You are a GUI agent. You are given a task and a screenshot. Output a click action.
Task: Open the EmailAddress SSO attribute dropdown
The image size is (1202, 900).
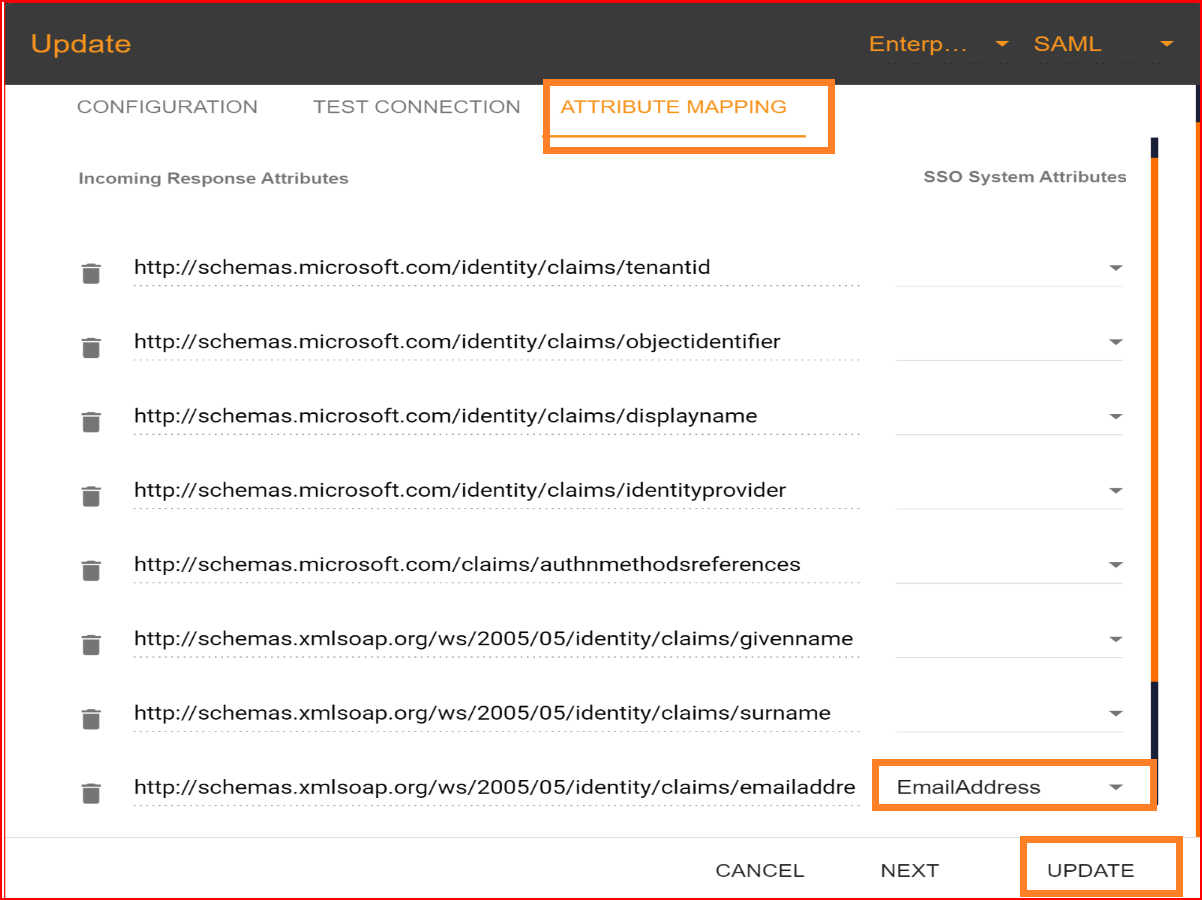coord(1009,787)
